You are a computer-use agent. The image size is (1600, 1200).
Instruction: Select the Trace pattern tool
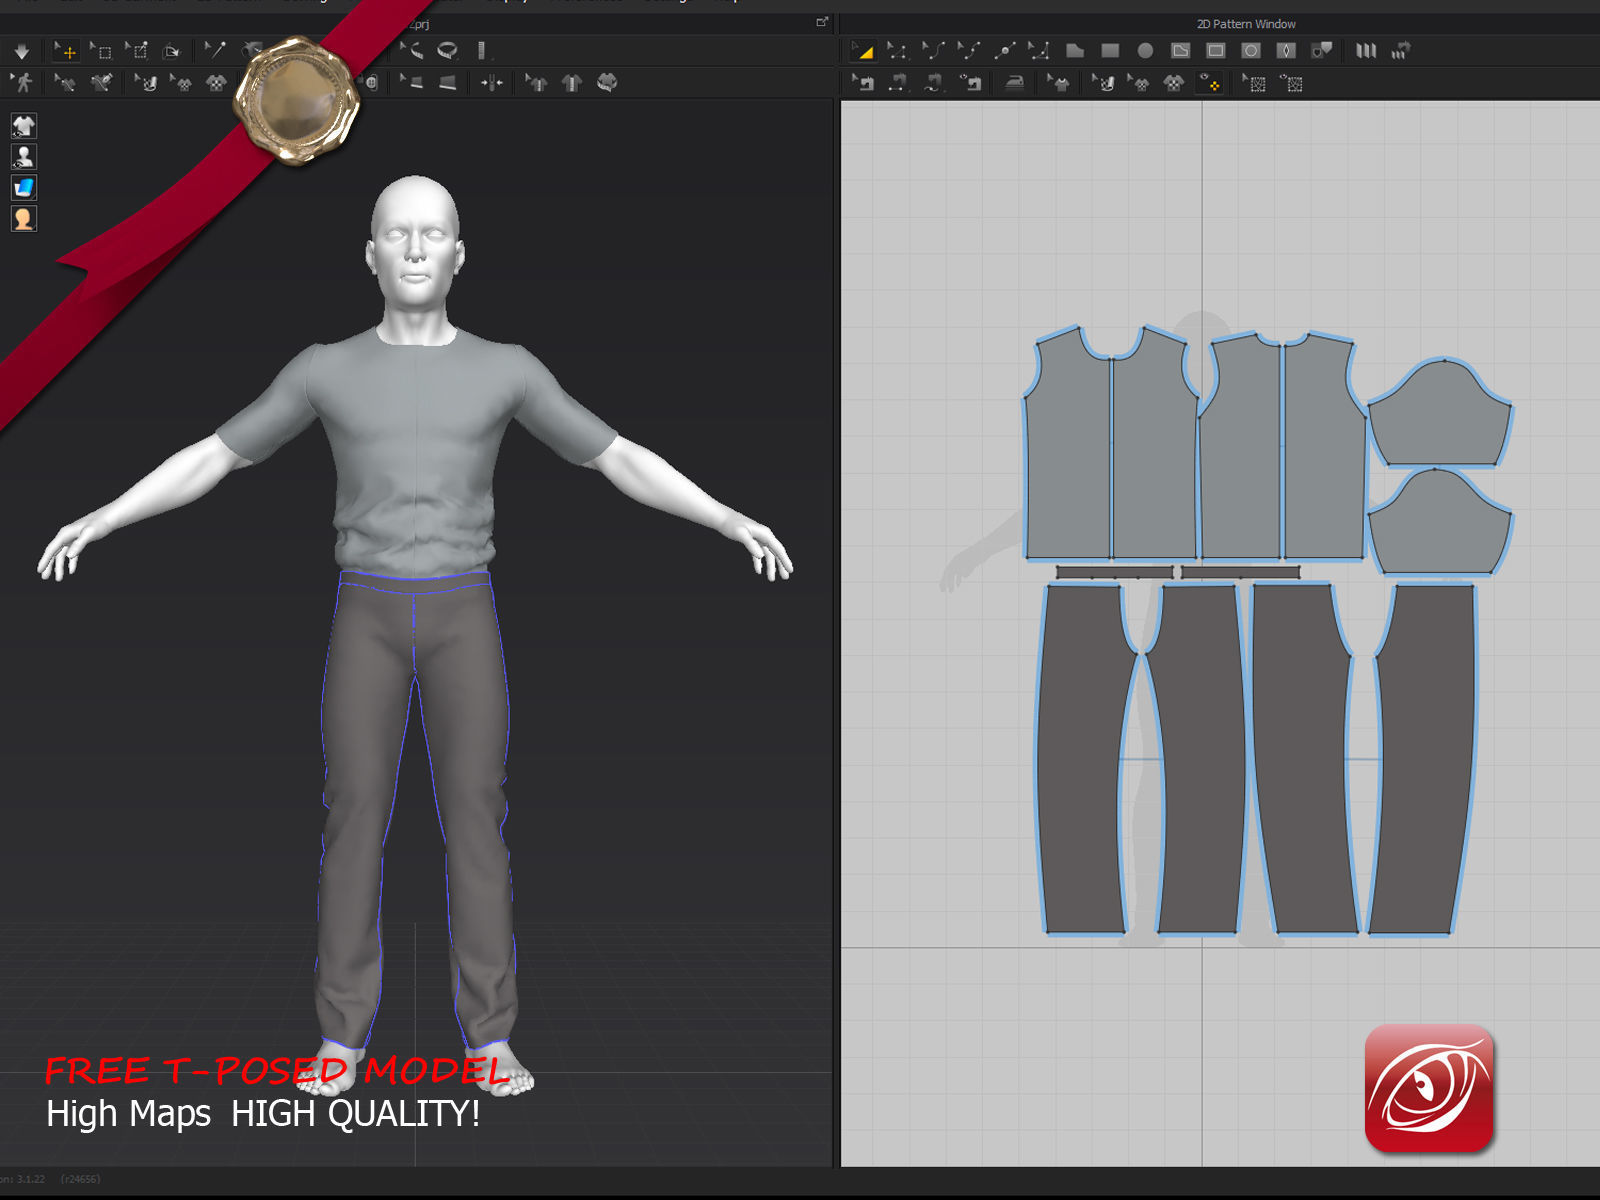pos(1322,50)
